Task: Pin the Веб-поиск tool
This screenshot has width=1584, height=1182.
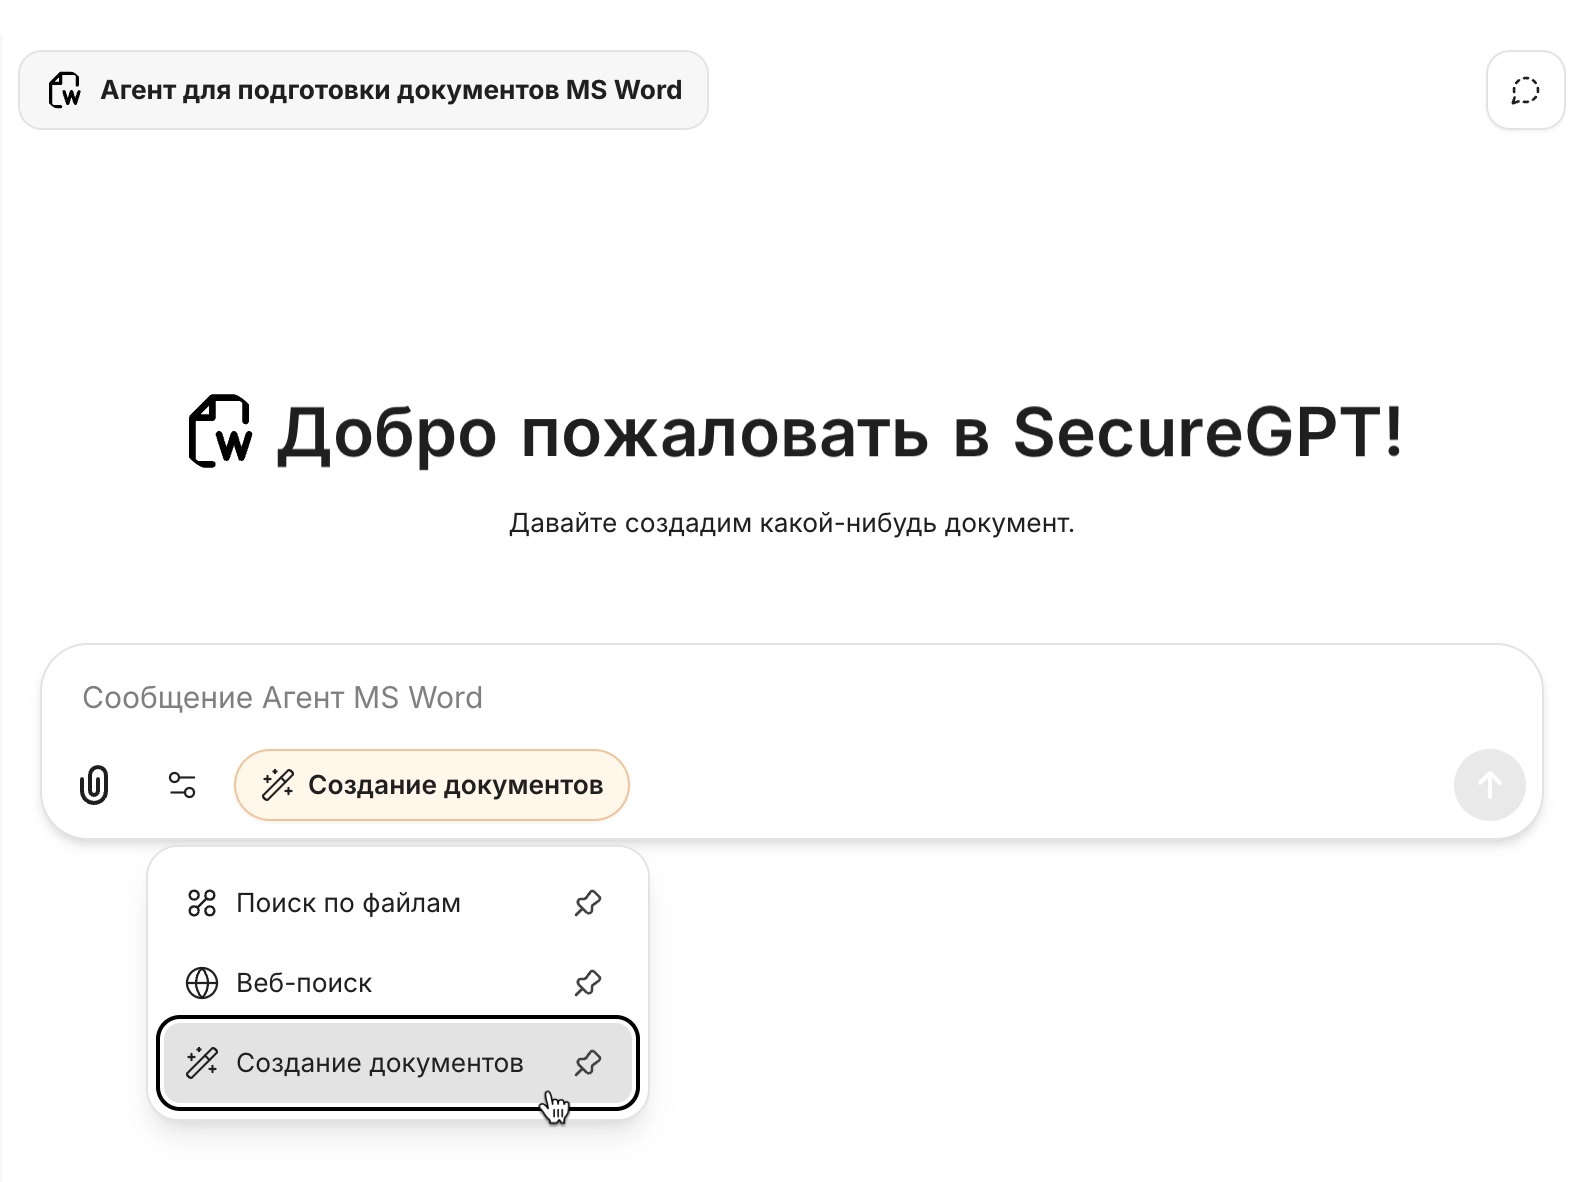Action: (x=588, y=983)
